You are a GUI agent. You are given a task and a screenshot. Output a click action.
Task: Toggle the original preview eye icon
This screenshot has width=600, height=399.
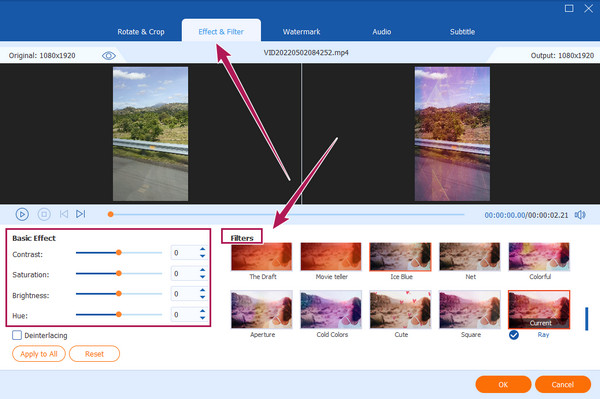pyautogui.click(x=109, y=56)
